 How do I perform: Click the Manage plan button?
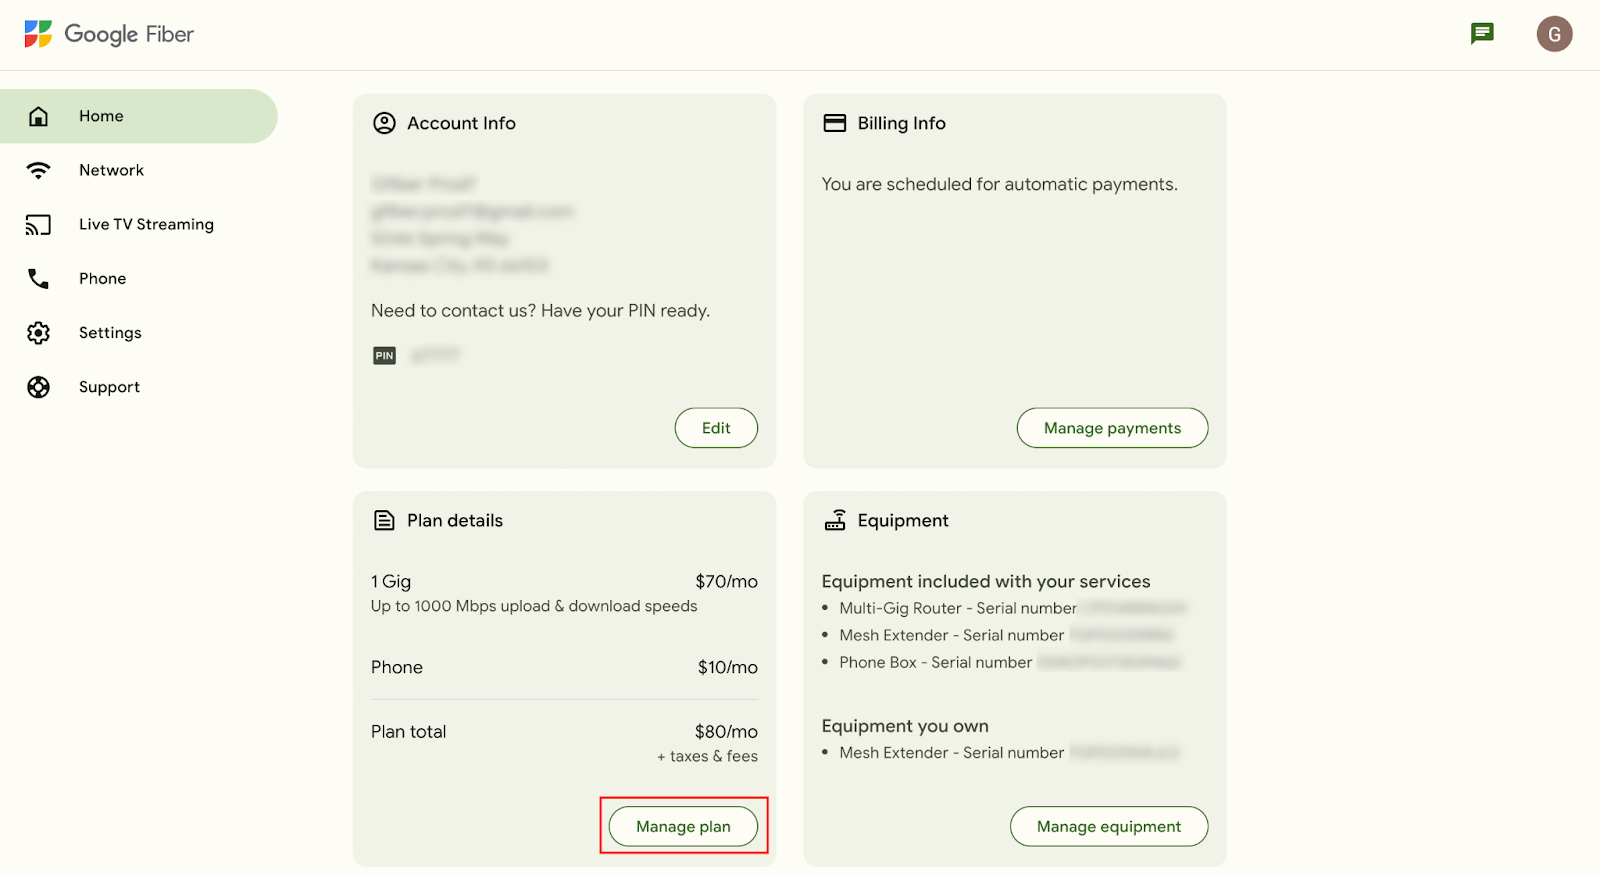click(x=683, y=826)
